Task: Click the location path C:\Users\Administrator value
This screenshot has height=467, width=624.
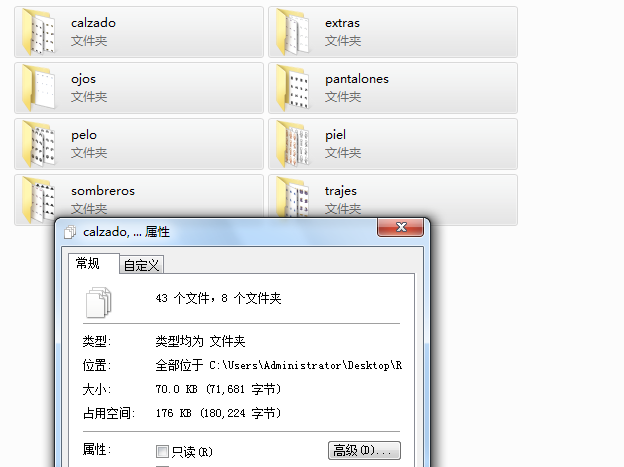Action: [x=279, y=365]
